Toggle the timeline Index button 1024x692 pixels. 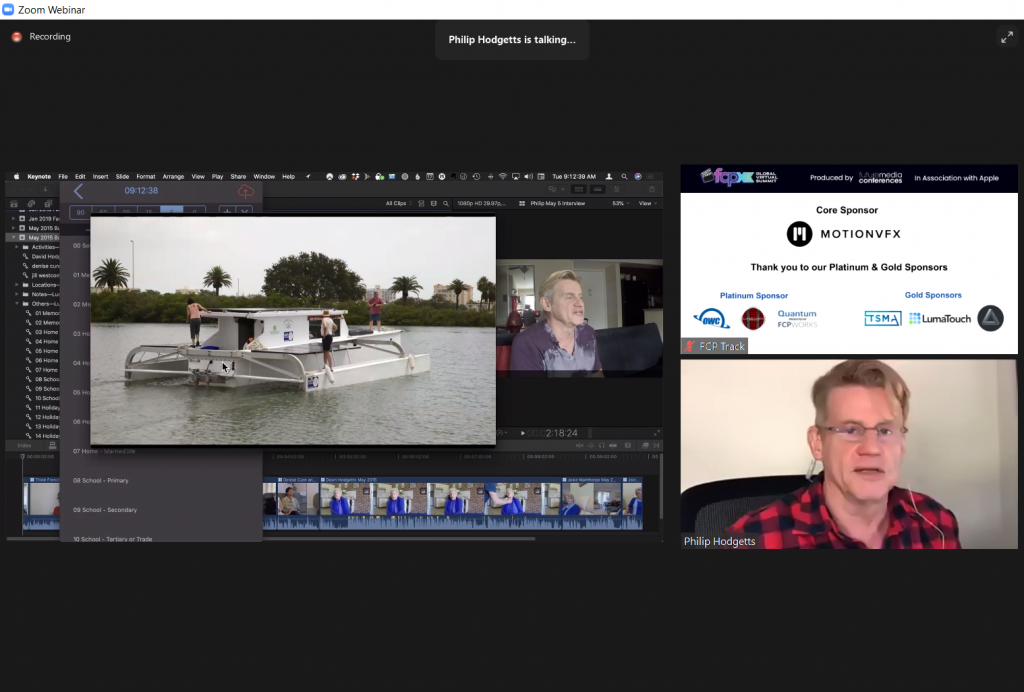coord(25,445)
